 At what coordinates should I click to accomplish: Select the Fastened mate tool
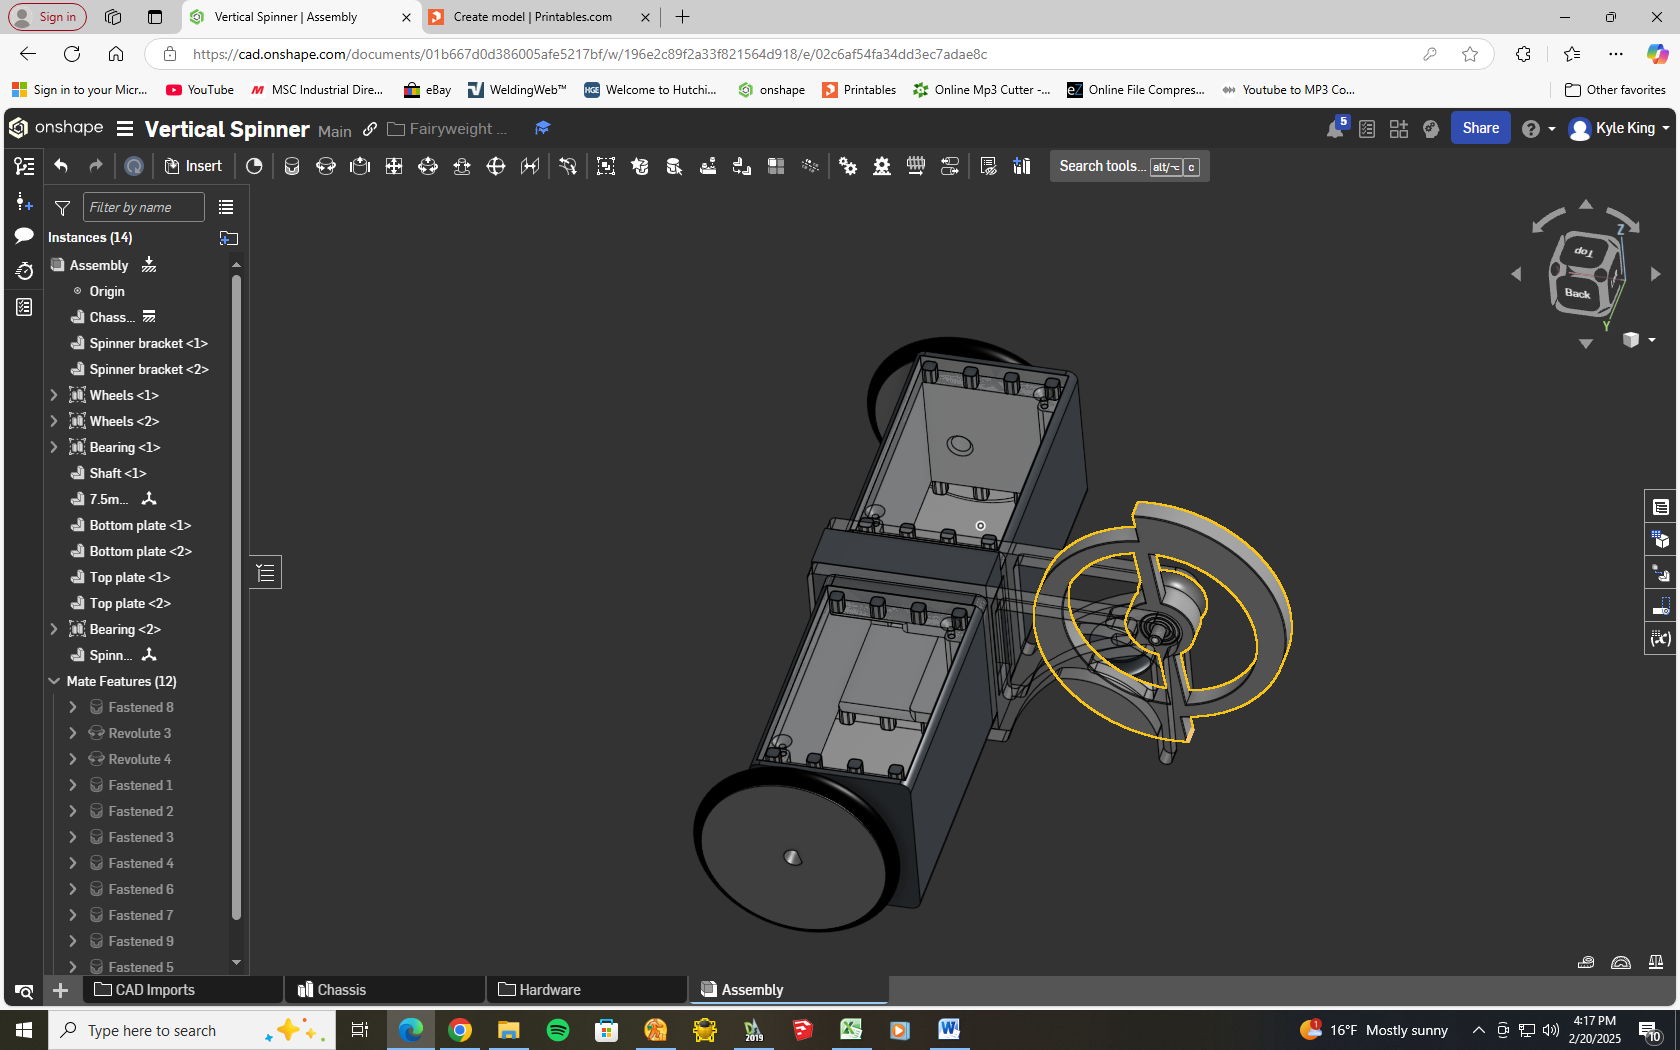pyautogui.click(x=292, y=166)
